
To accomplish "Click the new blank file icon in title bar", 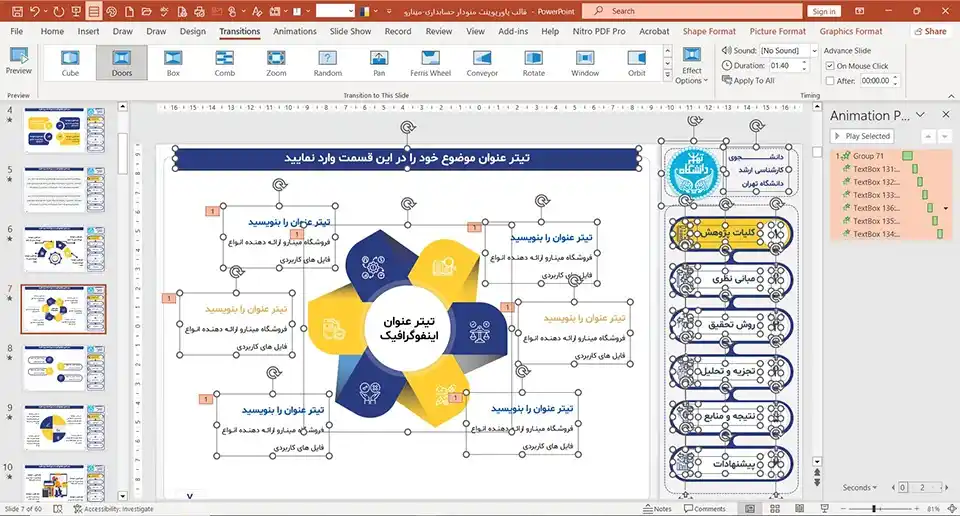I will (x=129, y=11).
